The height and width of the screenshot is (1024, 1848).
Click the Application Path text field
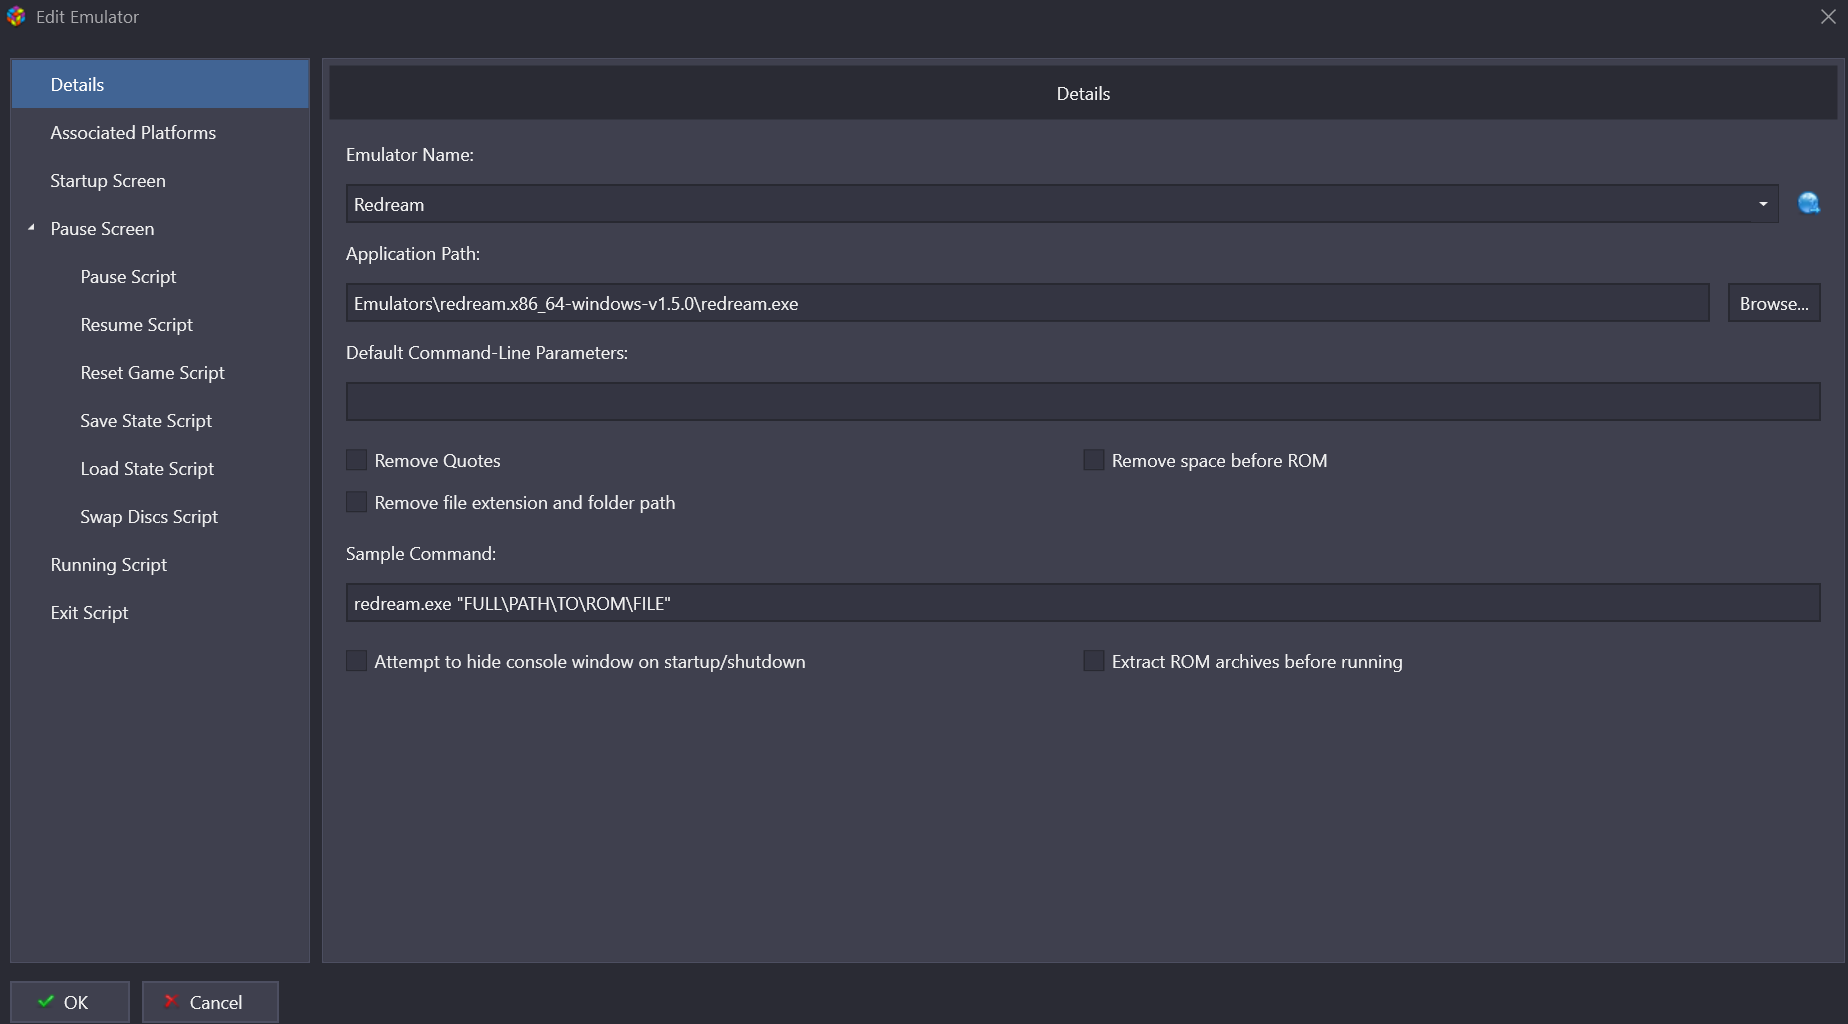(1027, 303)
